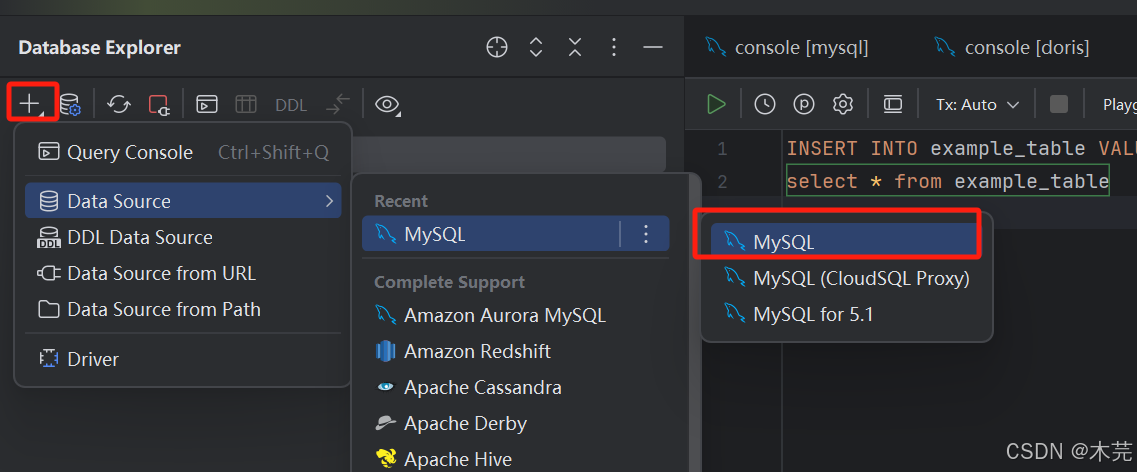Toggle in-editor results layout icon
Image resolution: width=1137 pixels, height=472 pixels.
pyautogui.click(x=893, y=104)
